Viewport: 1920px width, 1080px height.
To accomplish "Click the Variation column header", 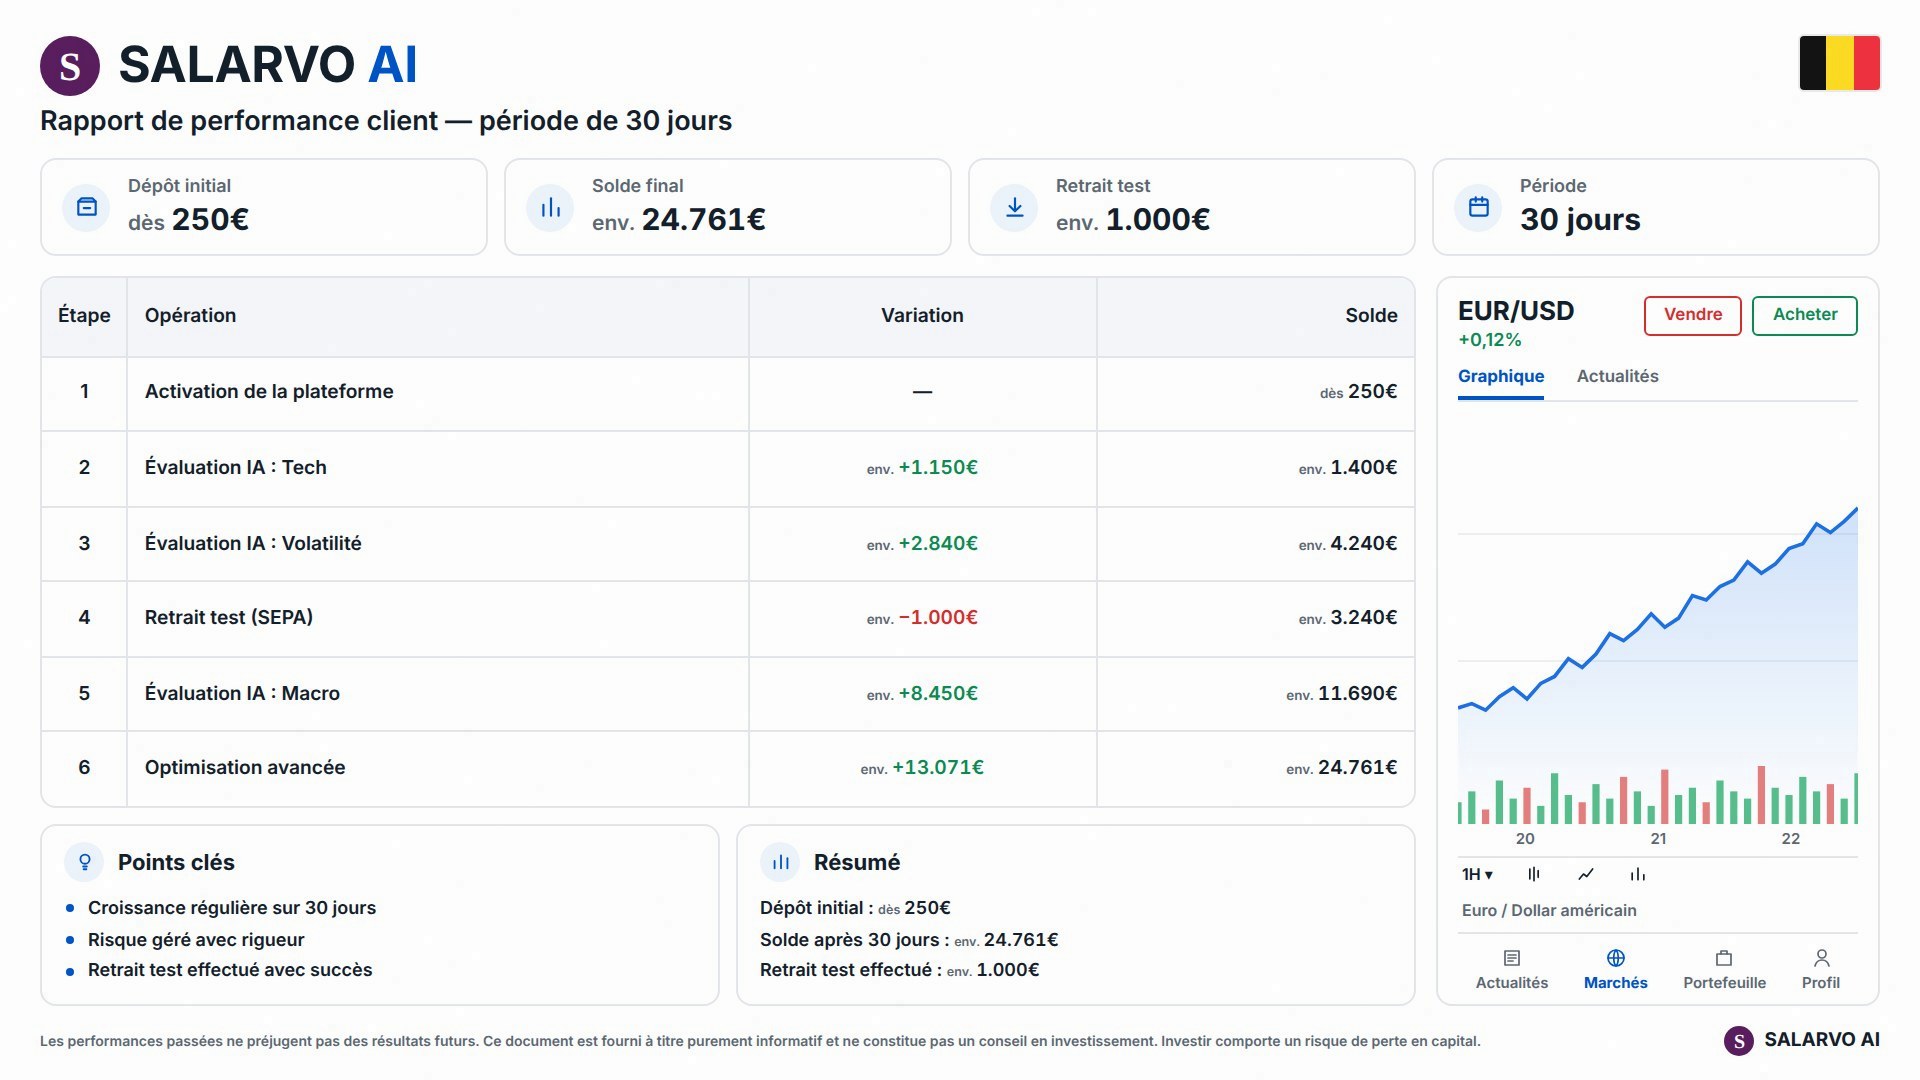I will tap(922, 315).
